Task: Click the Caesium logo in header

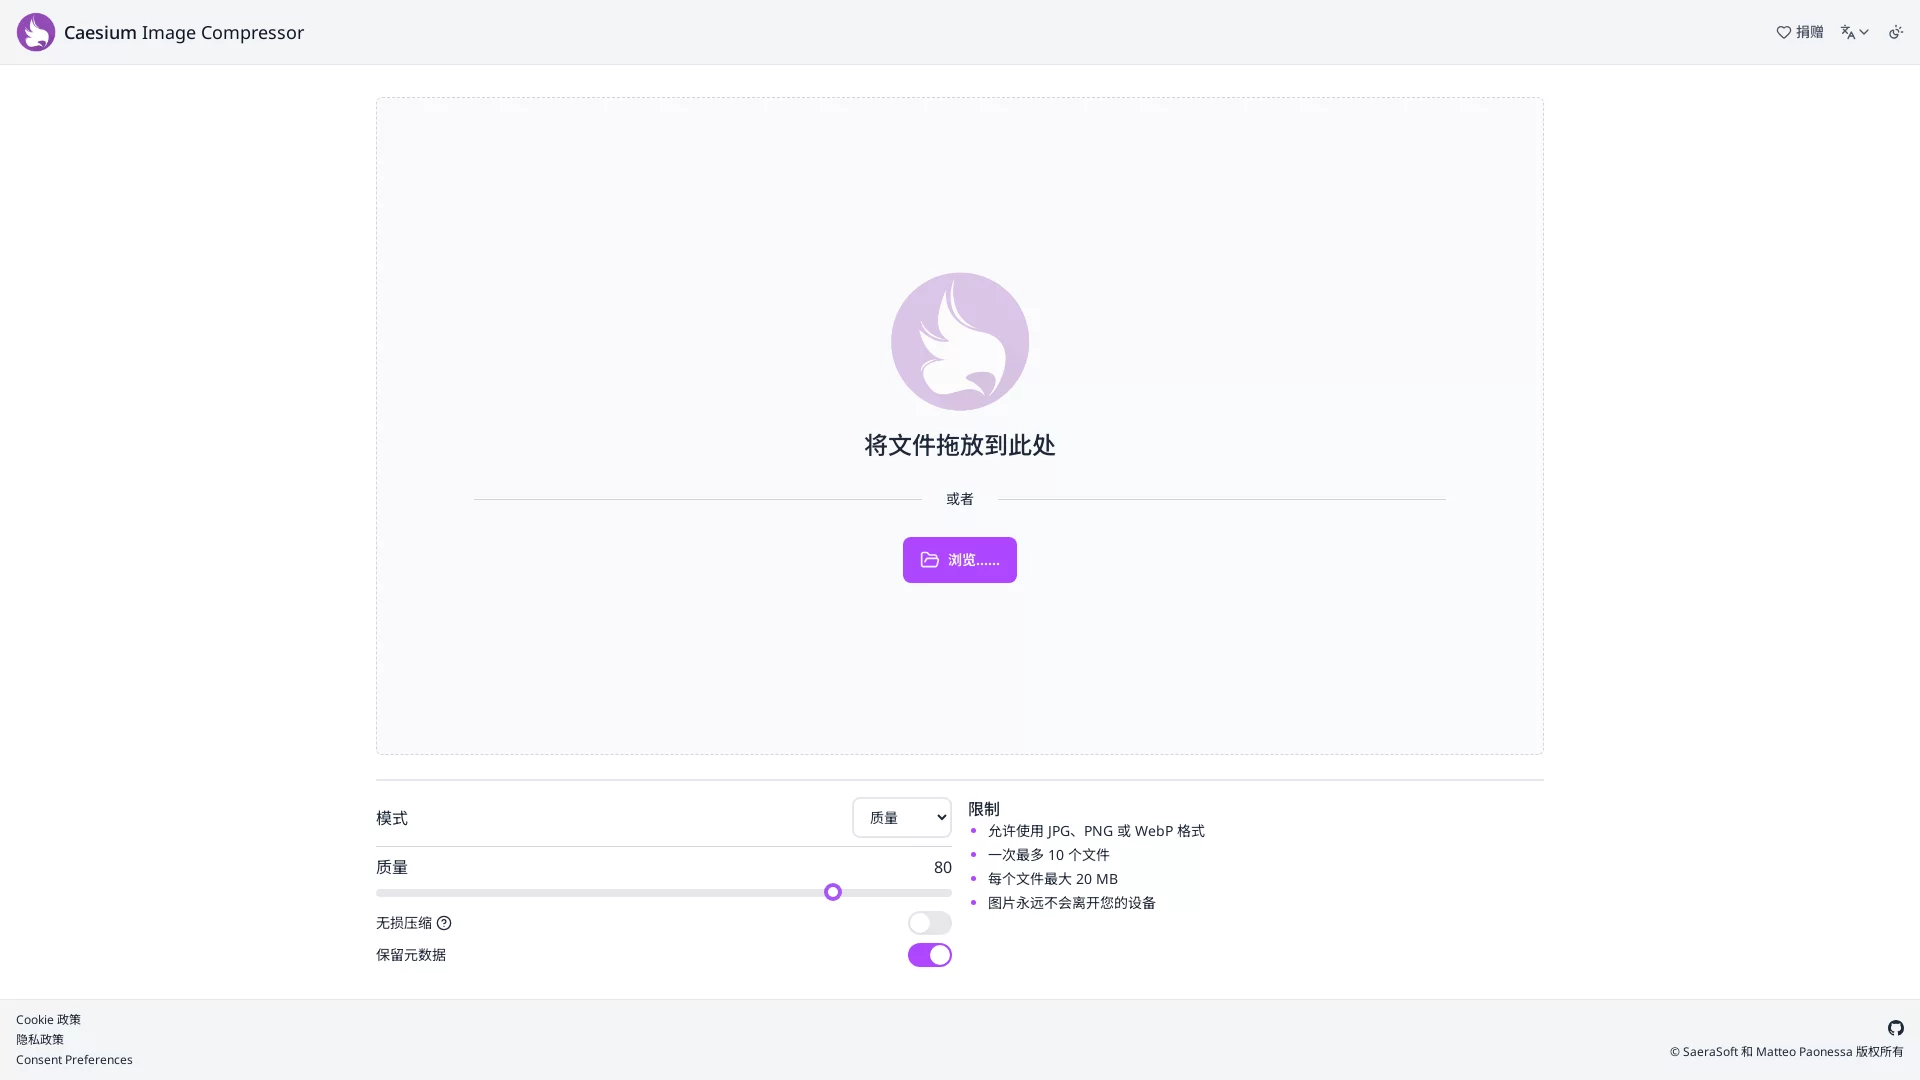Action: pos(36,32)
